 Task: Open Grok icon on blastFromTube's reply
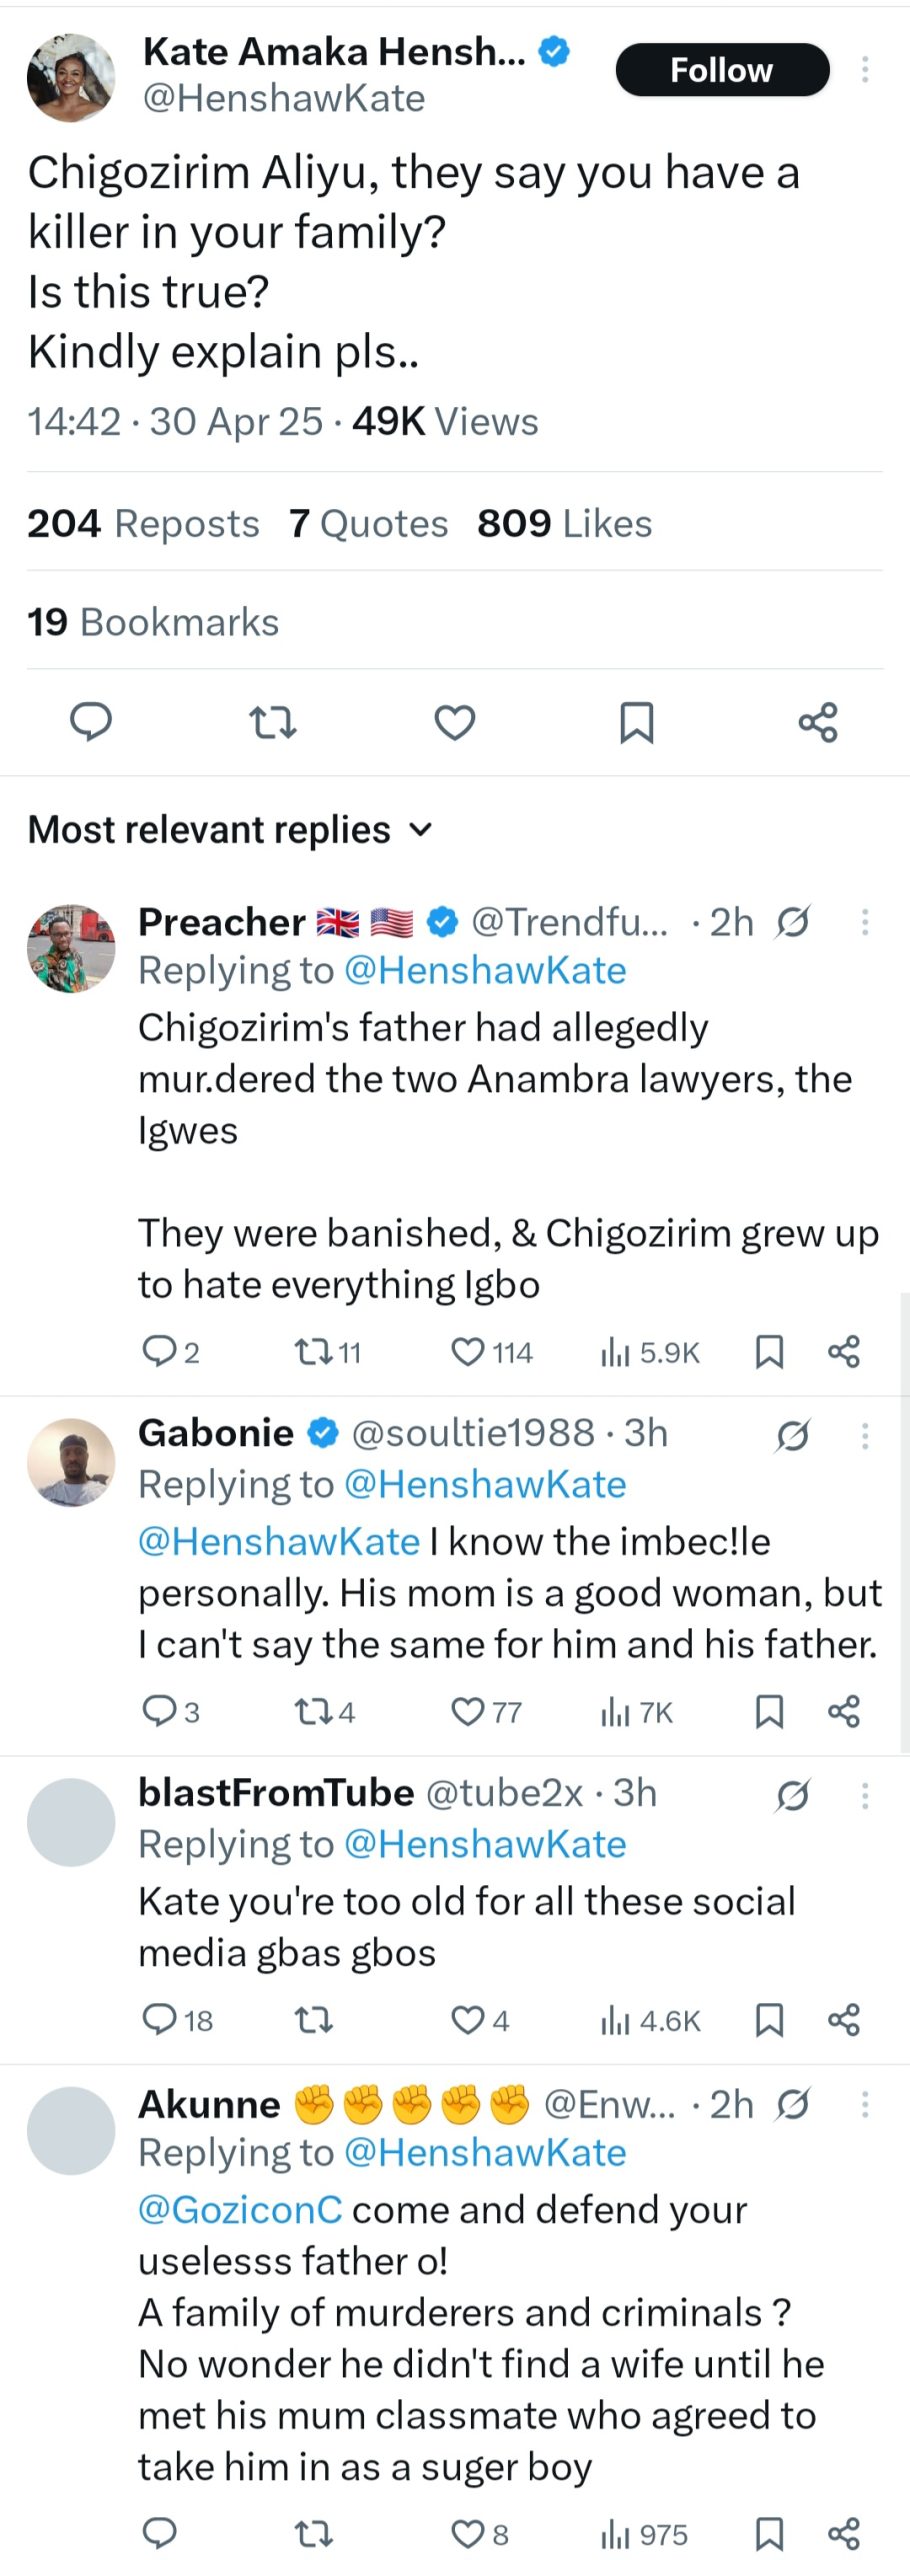[x=792, y=1796]
